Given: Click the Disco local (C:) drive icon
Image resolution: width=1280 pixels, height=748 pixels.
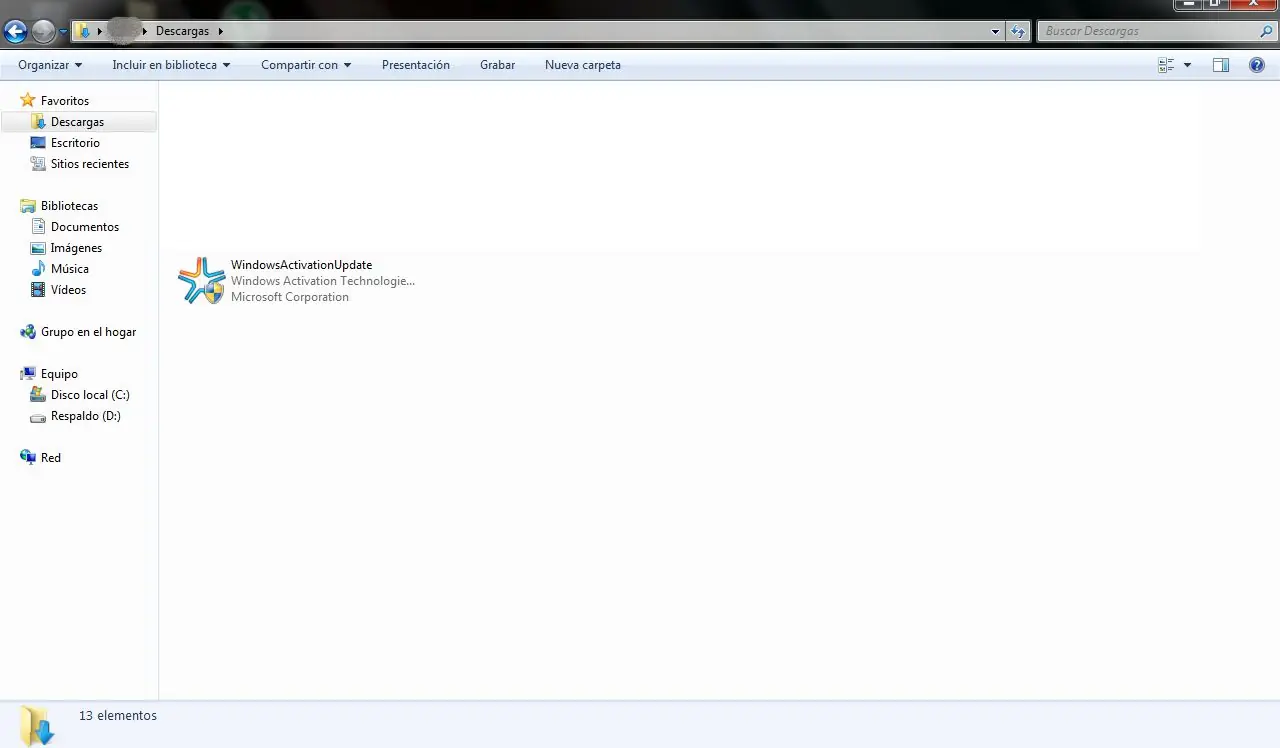Looking at the screenshot, I should pos(38,395).
